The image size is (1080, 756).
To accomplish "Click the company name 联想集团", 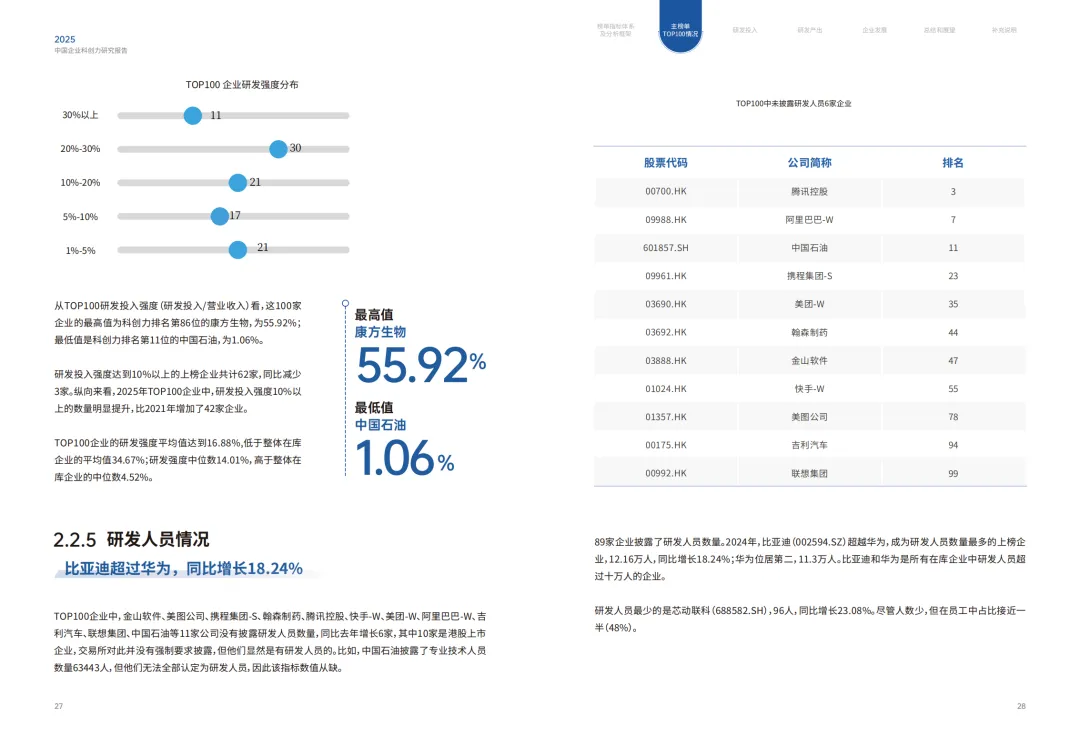I will coord(809,474).
